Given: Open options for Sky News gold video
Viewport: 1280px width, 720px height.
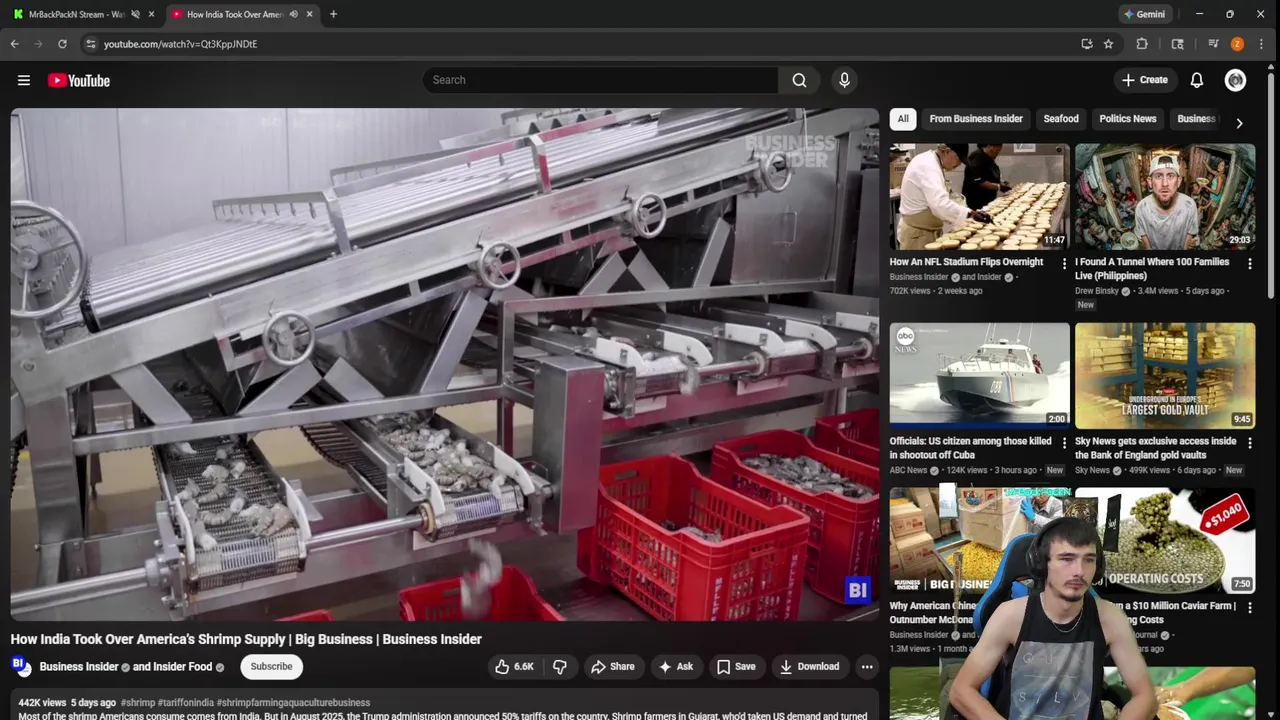Looking at the screenshot, I should click(x=1249, y=443).
